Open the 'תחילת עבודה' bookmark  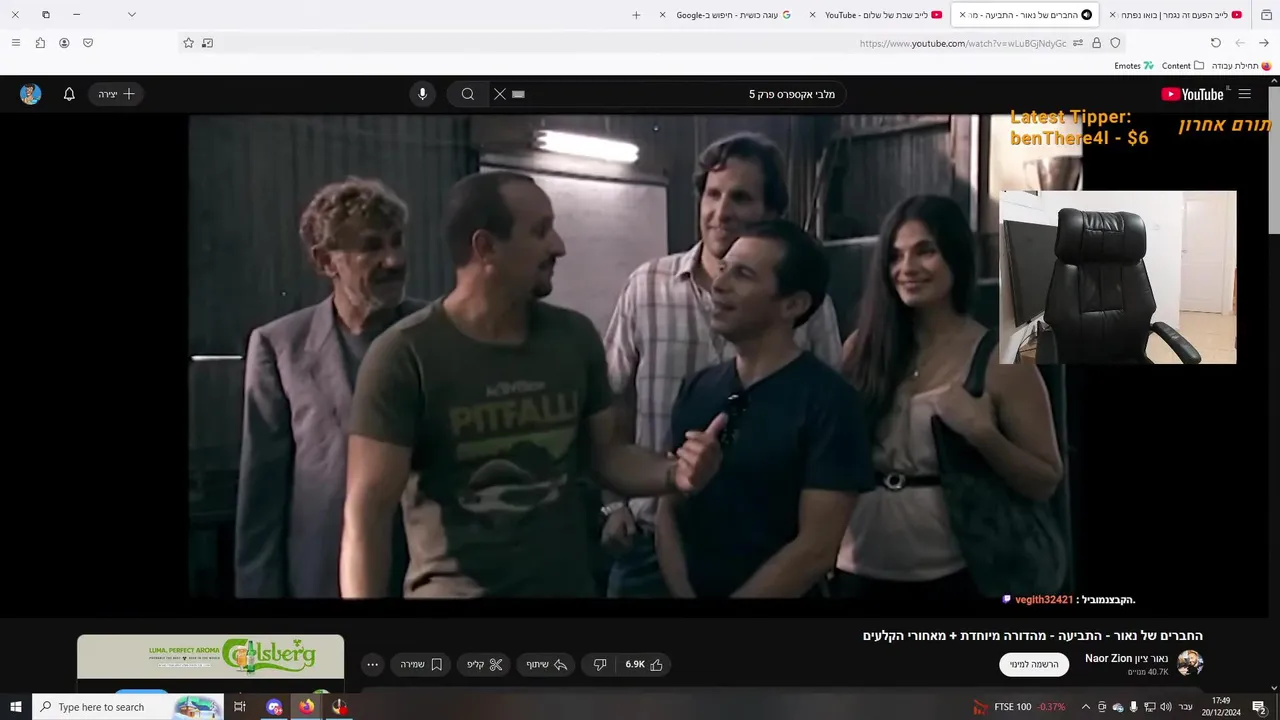coord(1241,66)
